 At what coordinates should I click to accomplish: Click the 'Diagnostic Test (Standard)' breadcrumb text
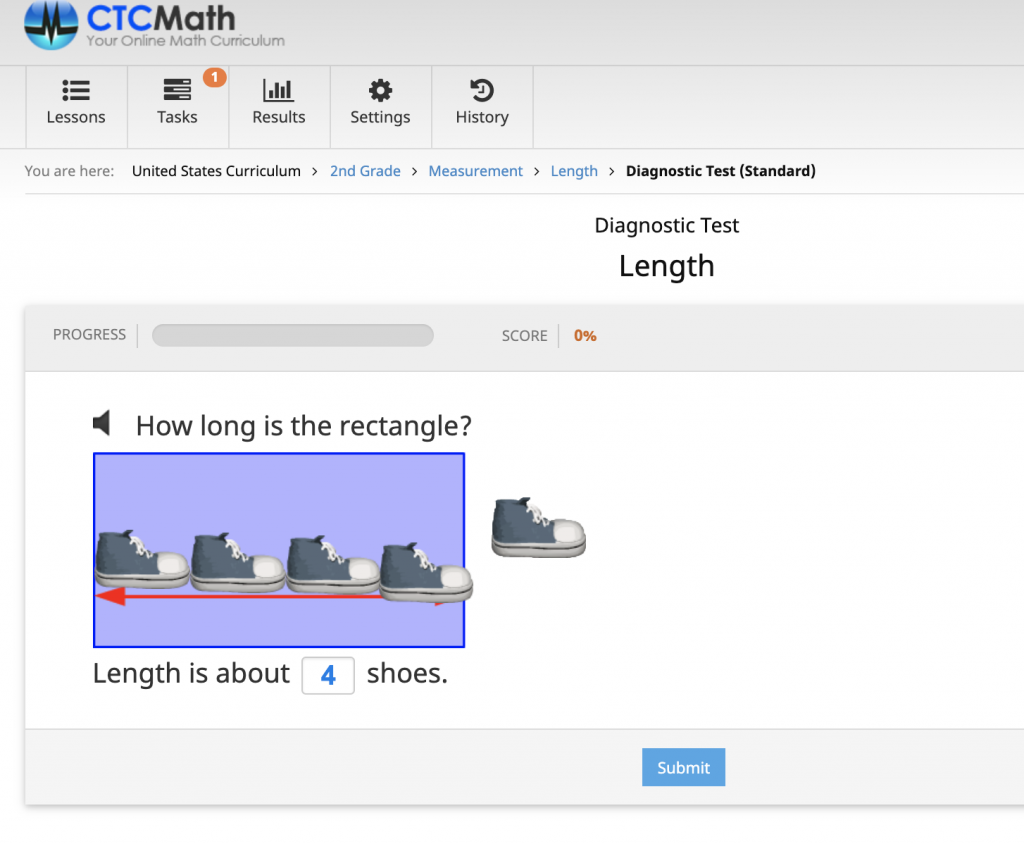click(720, 171)
